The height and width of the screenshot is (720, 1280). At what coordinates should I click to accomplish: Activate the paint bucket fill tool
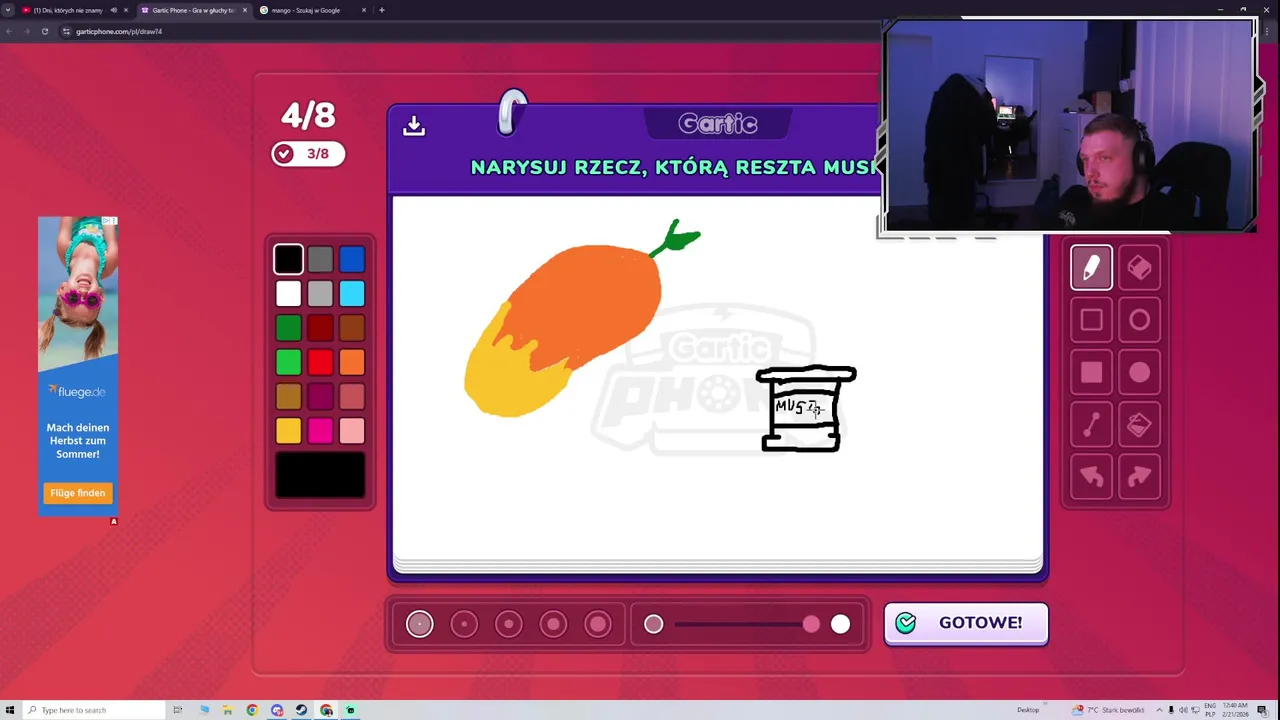[x=1139, y=425]
